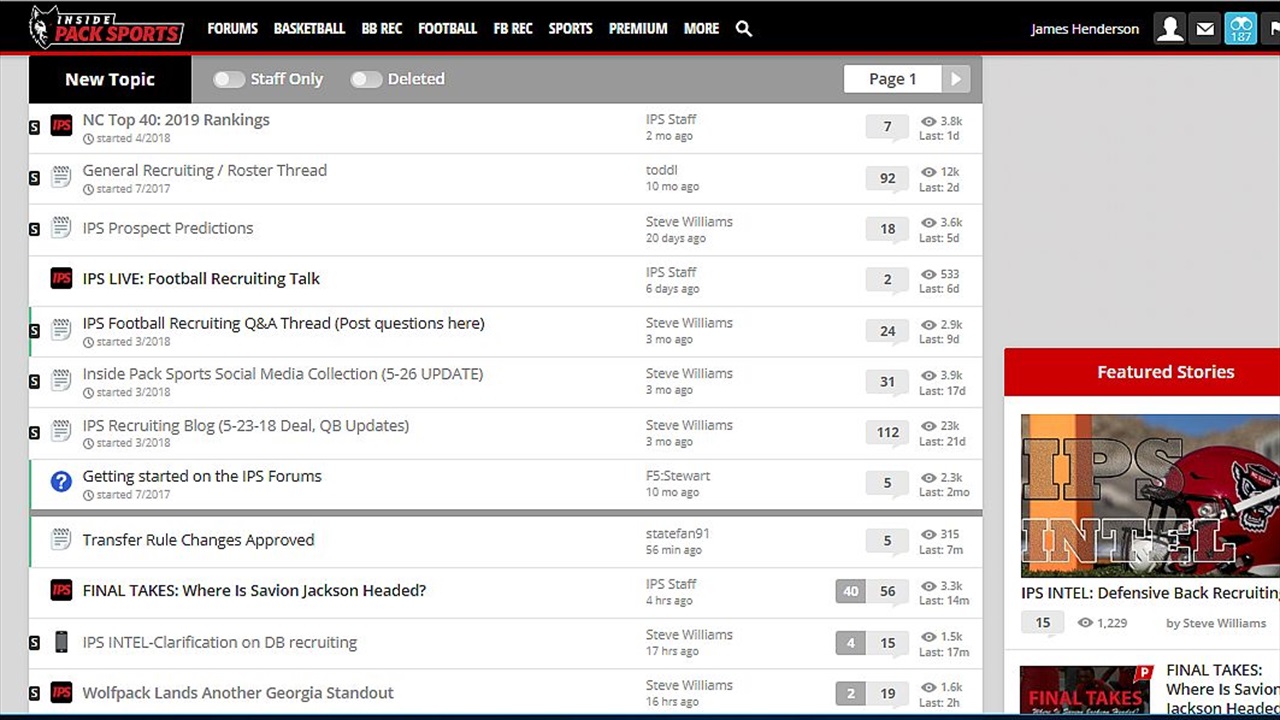Open the user profile icon
1280x720 pixels.
click(x=1169, y=28)
